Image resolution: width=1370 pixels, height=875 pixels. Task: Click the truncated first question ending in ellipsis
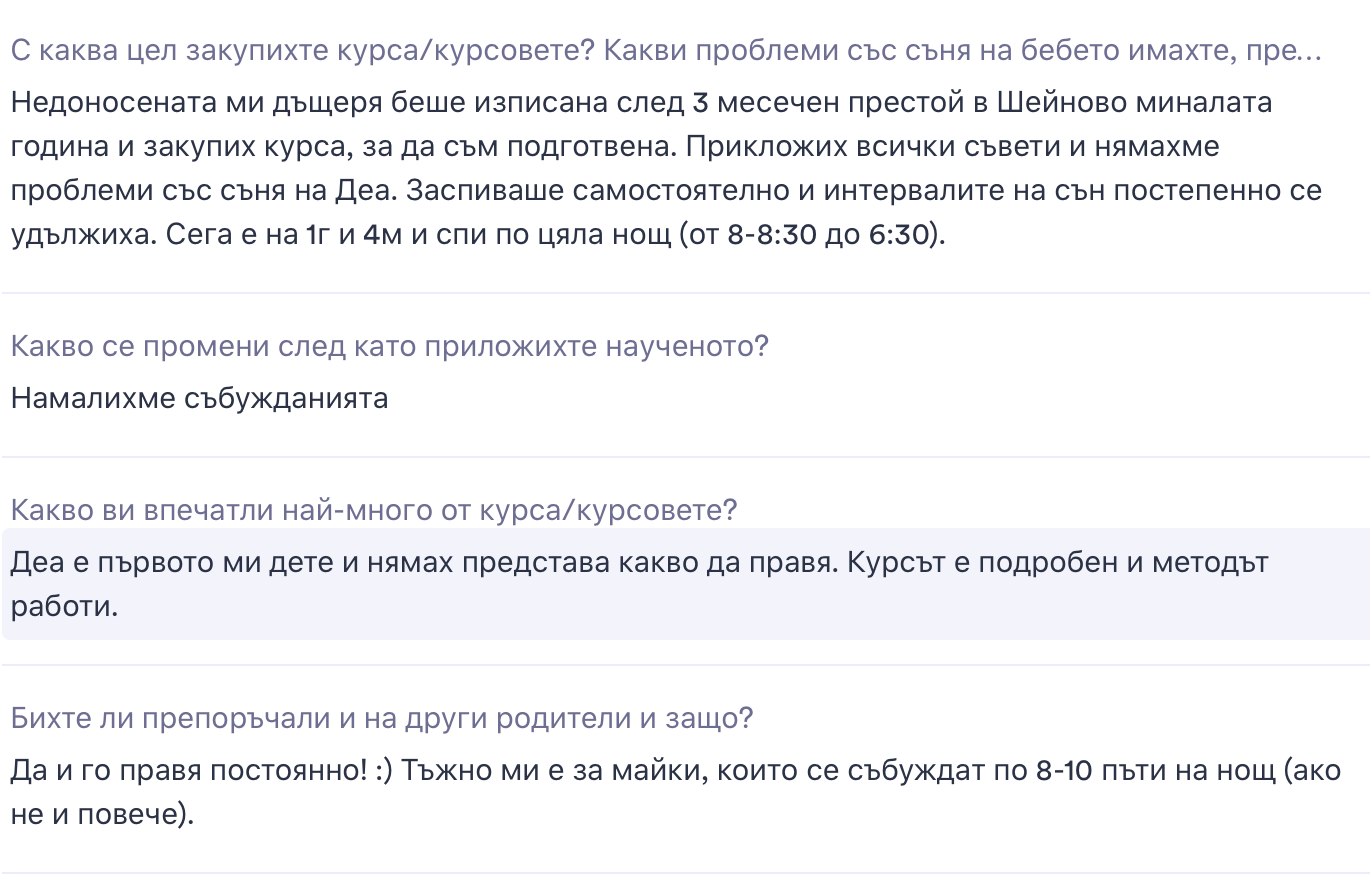coord(666,51)
